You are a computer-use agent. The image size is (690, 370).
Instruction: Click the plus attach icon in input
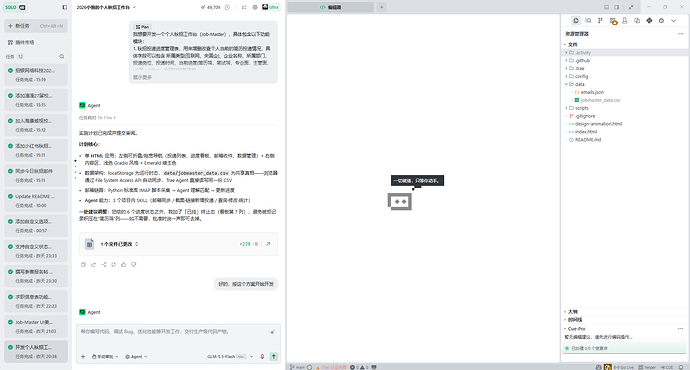(x=83, y=357)
